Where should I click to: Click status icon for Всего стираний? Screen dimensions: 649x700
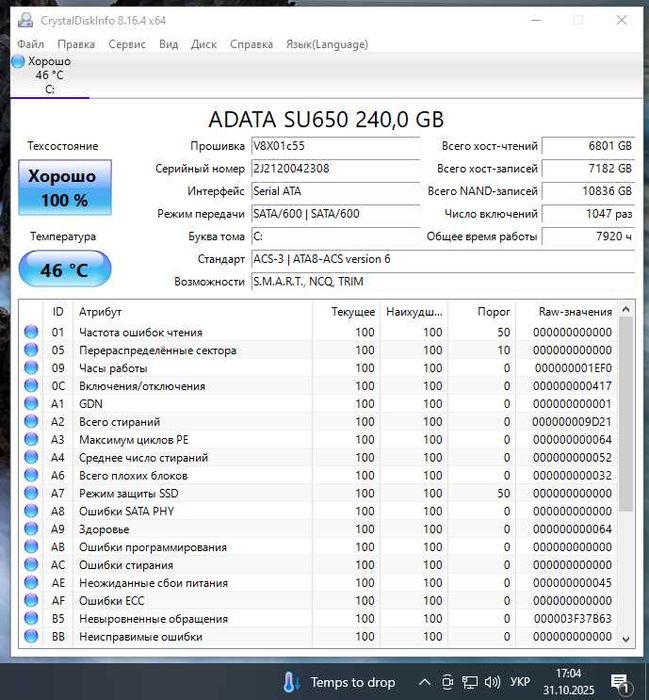point(31,421)
